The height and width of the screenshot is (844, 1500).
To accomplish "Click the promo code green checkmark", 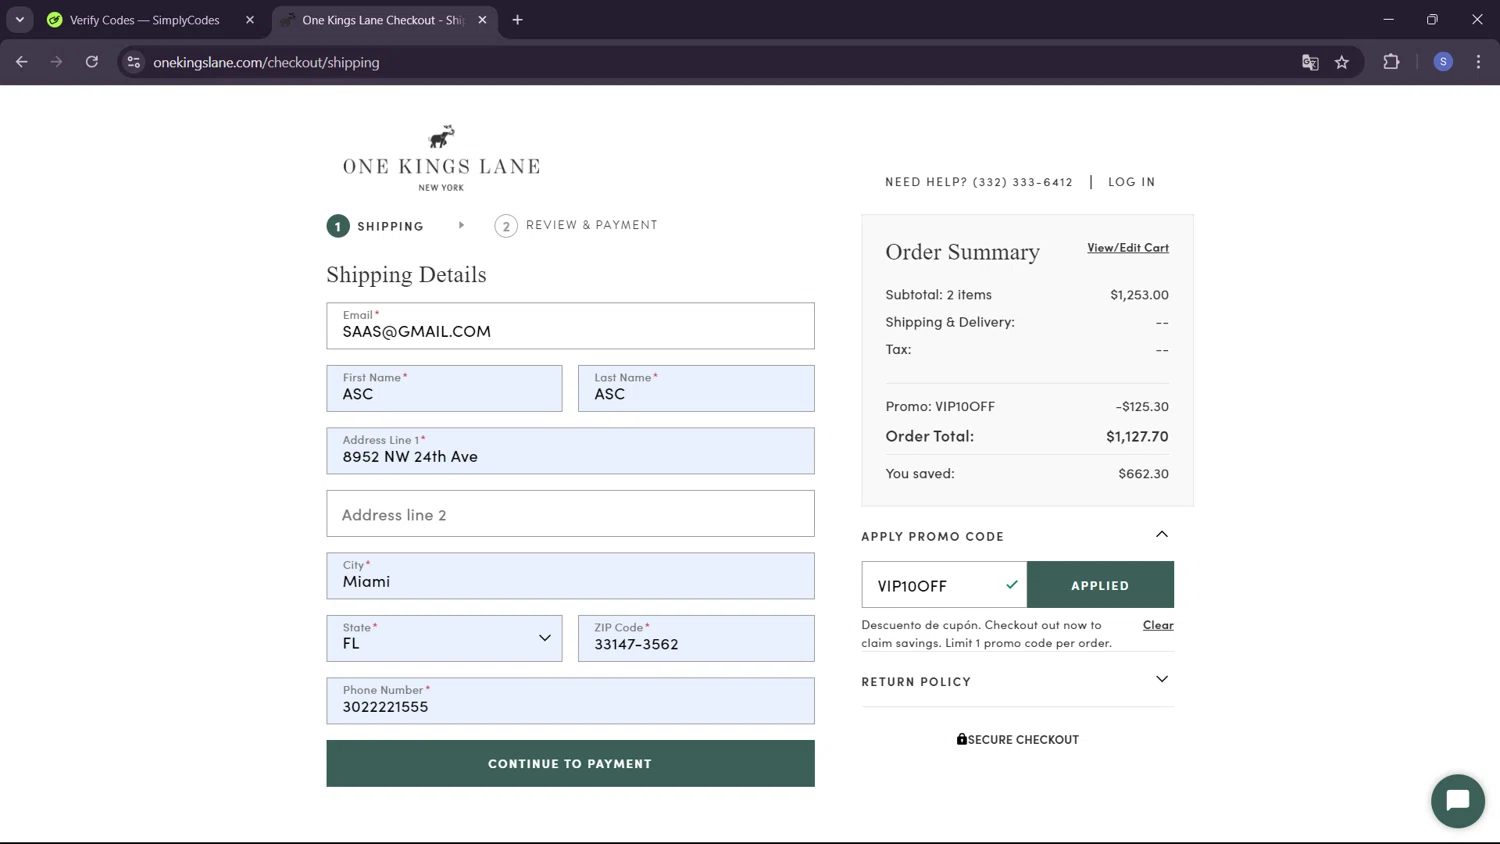I will 1012,585.
